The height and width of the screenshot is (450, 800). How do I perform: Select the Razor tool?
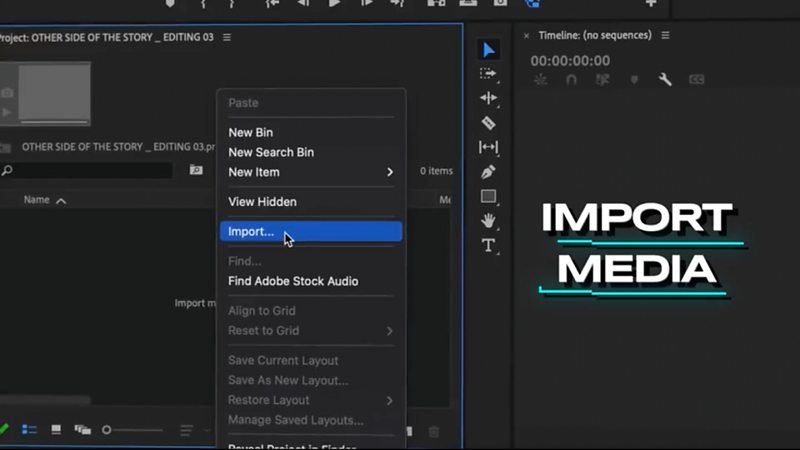point(488,123)
